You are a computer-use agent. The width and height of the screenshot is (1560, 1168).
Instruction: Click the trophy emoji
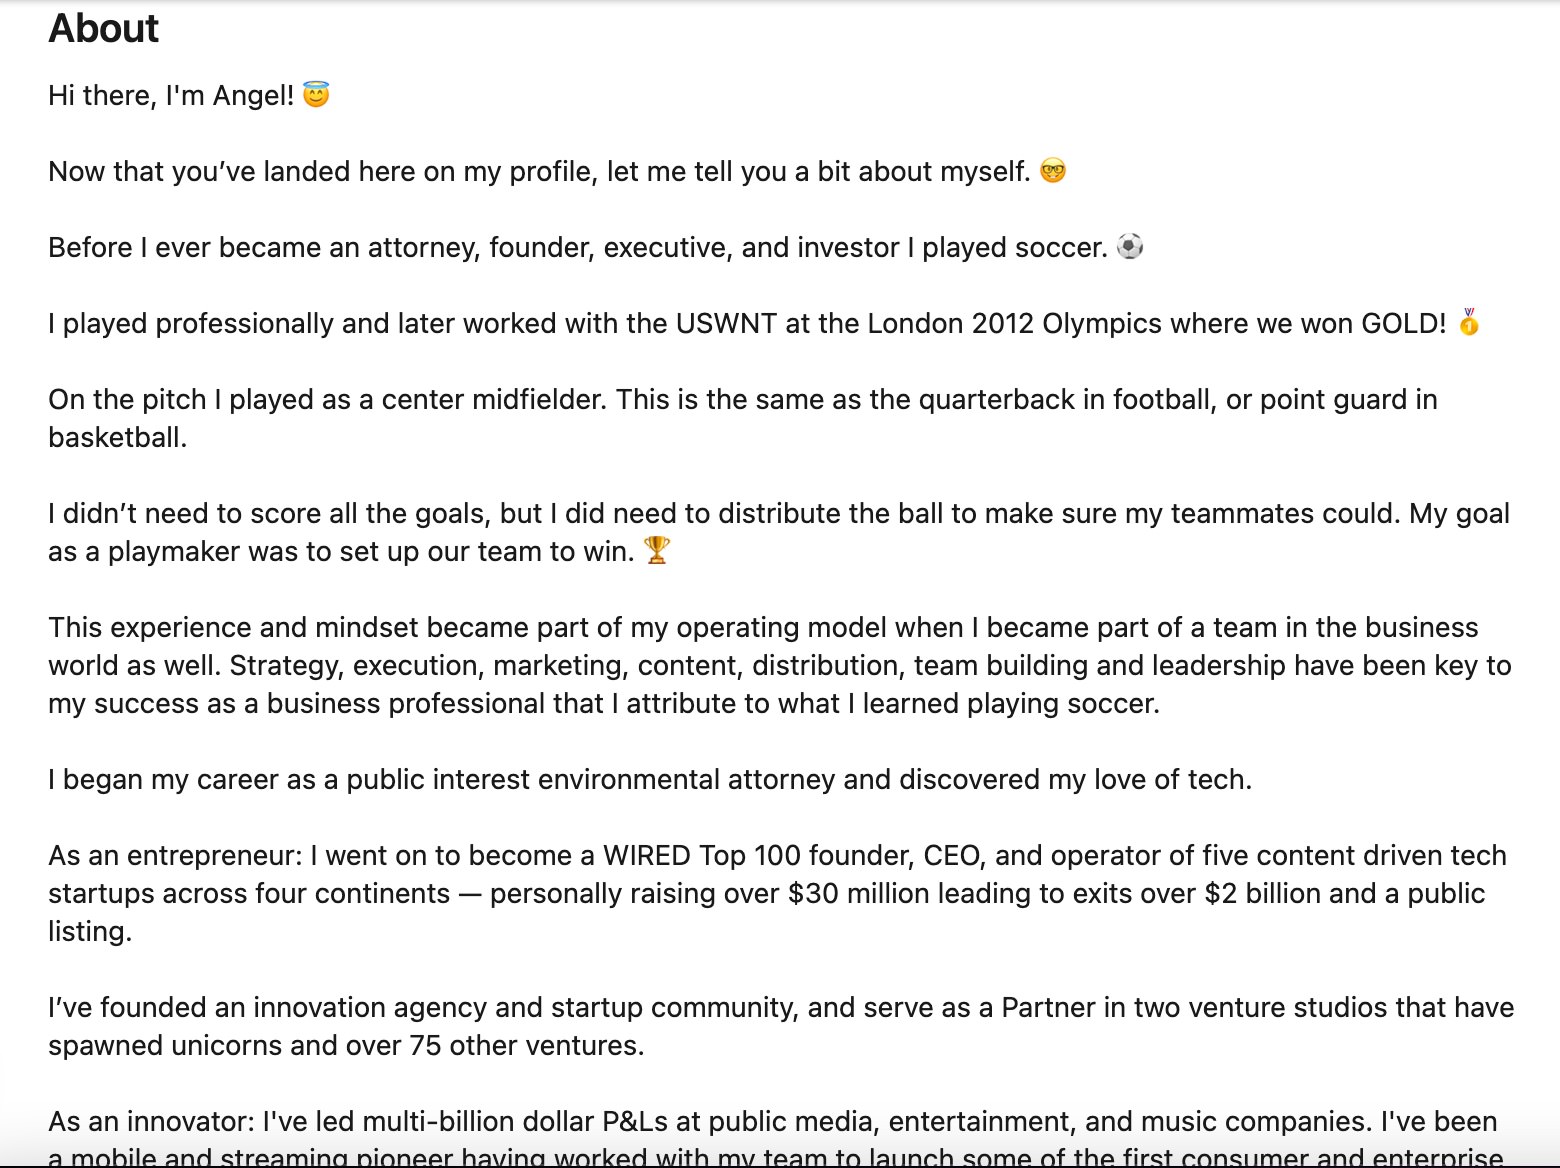657,550
